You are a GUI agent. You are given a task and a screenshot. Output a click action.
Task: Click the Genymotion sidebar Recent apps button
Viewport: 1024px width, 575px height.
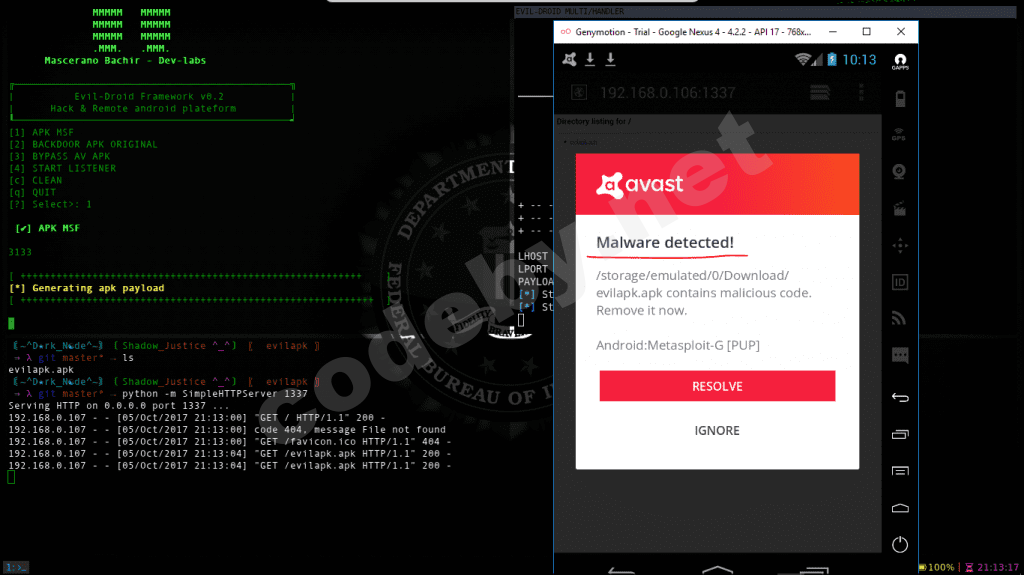[x=900, y=434]
